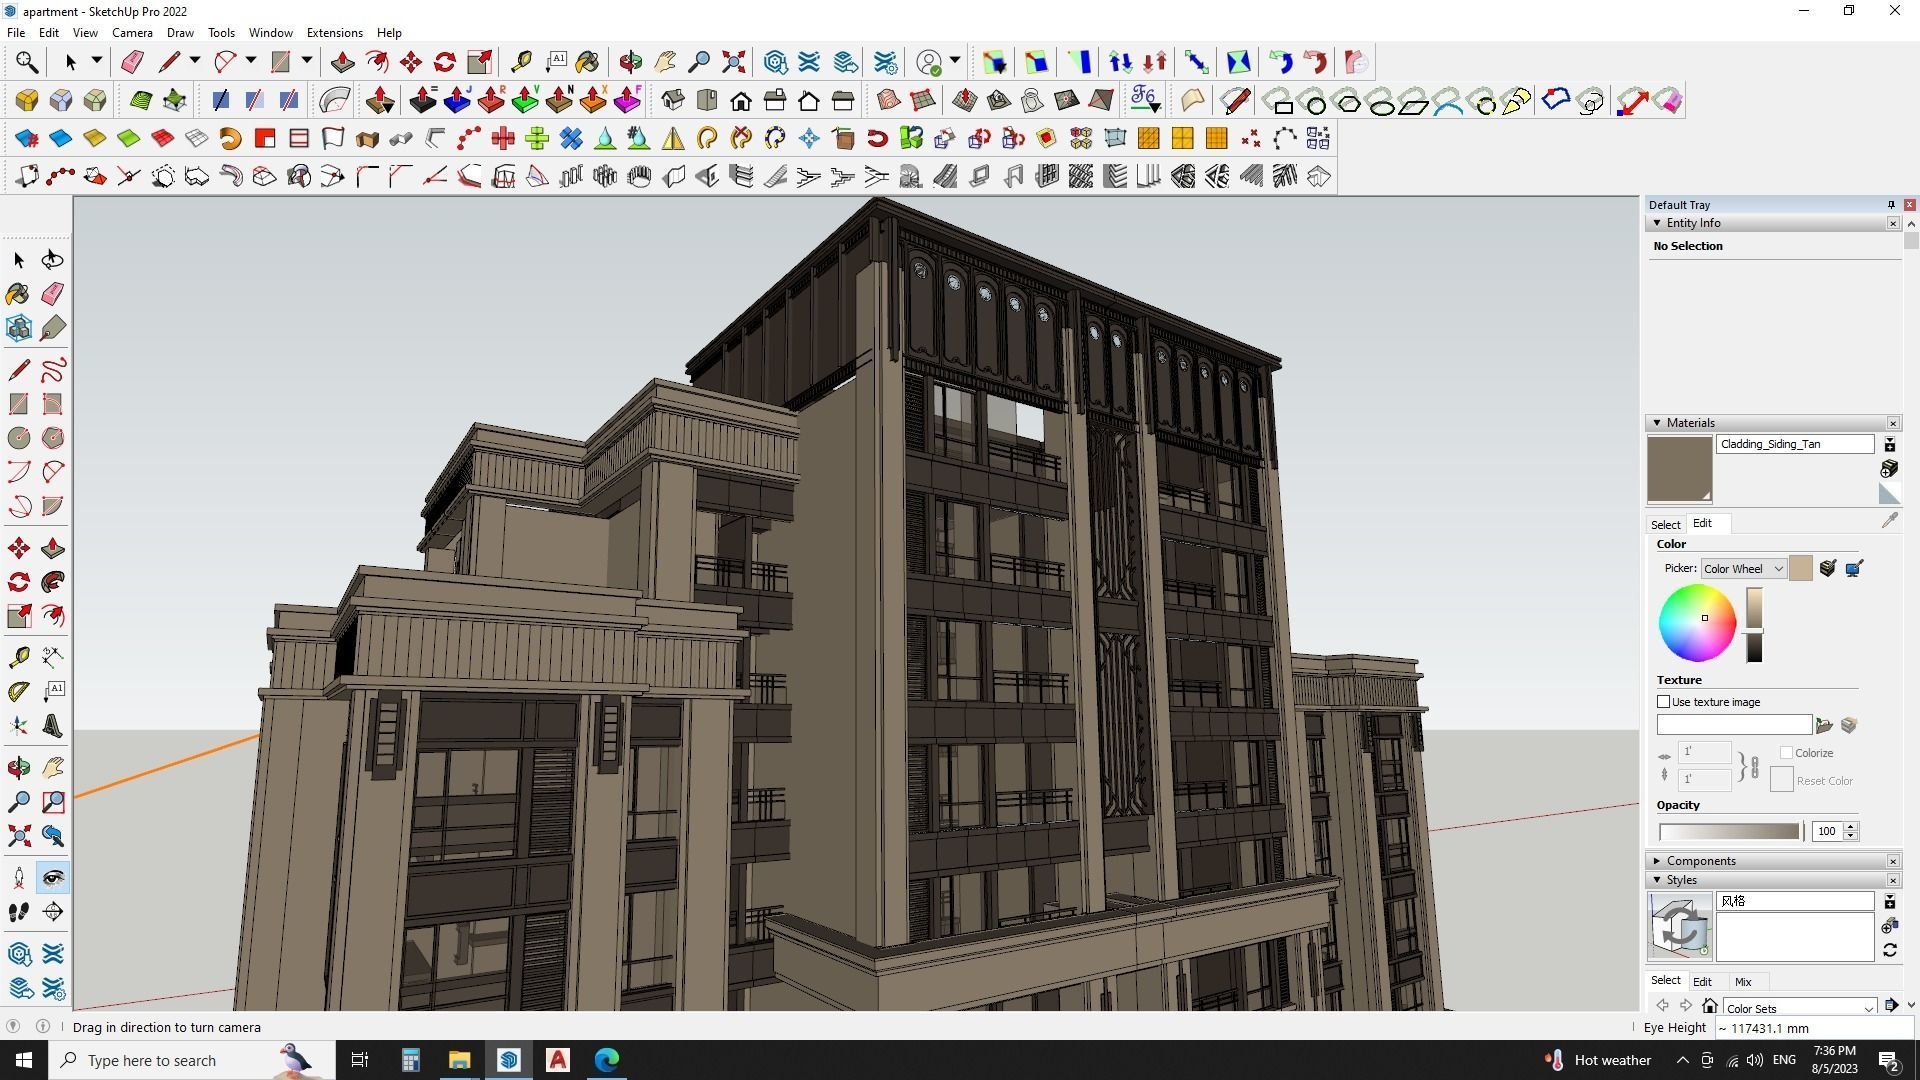
Task: Toggle the Default Tray auto-hide pin
Action: tap(1890, 205)
